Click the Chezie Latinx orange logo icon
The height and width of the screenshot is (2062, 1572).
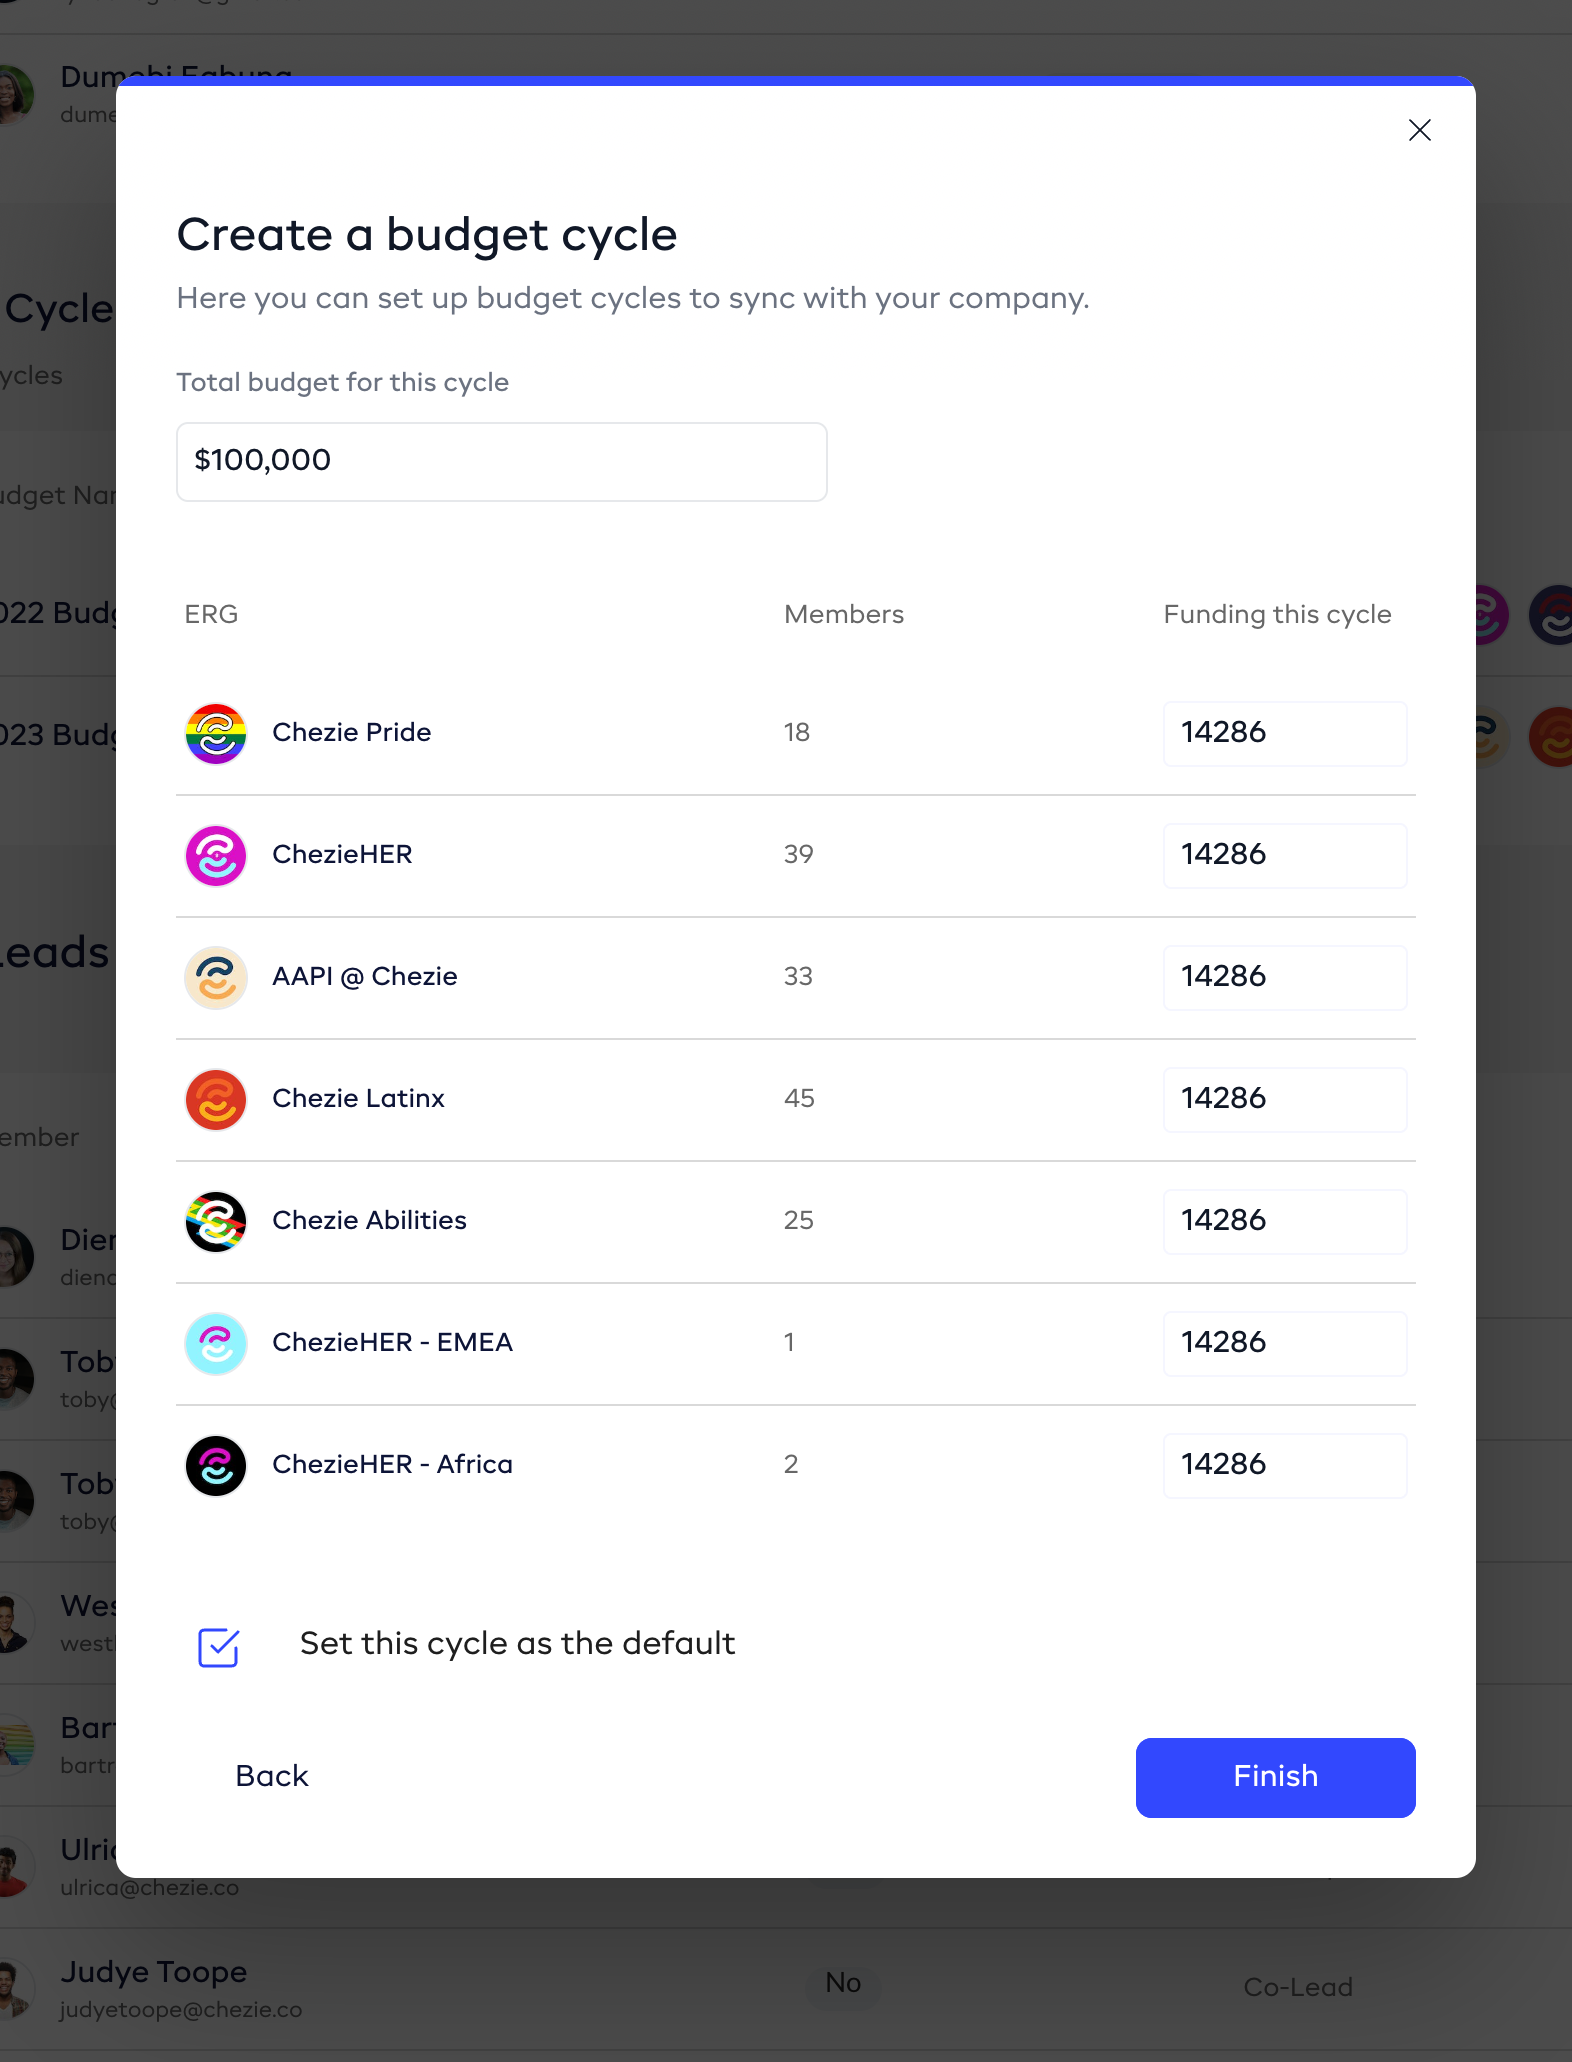point(216,1099)
